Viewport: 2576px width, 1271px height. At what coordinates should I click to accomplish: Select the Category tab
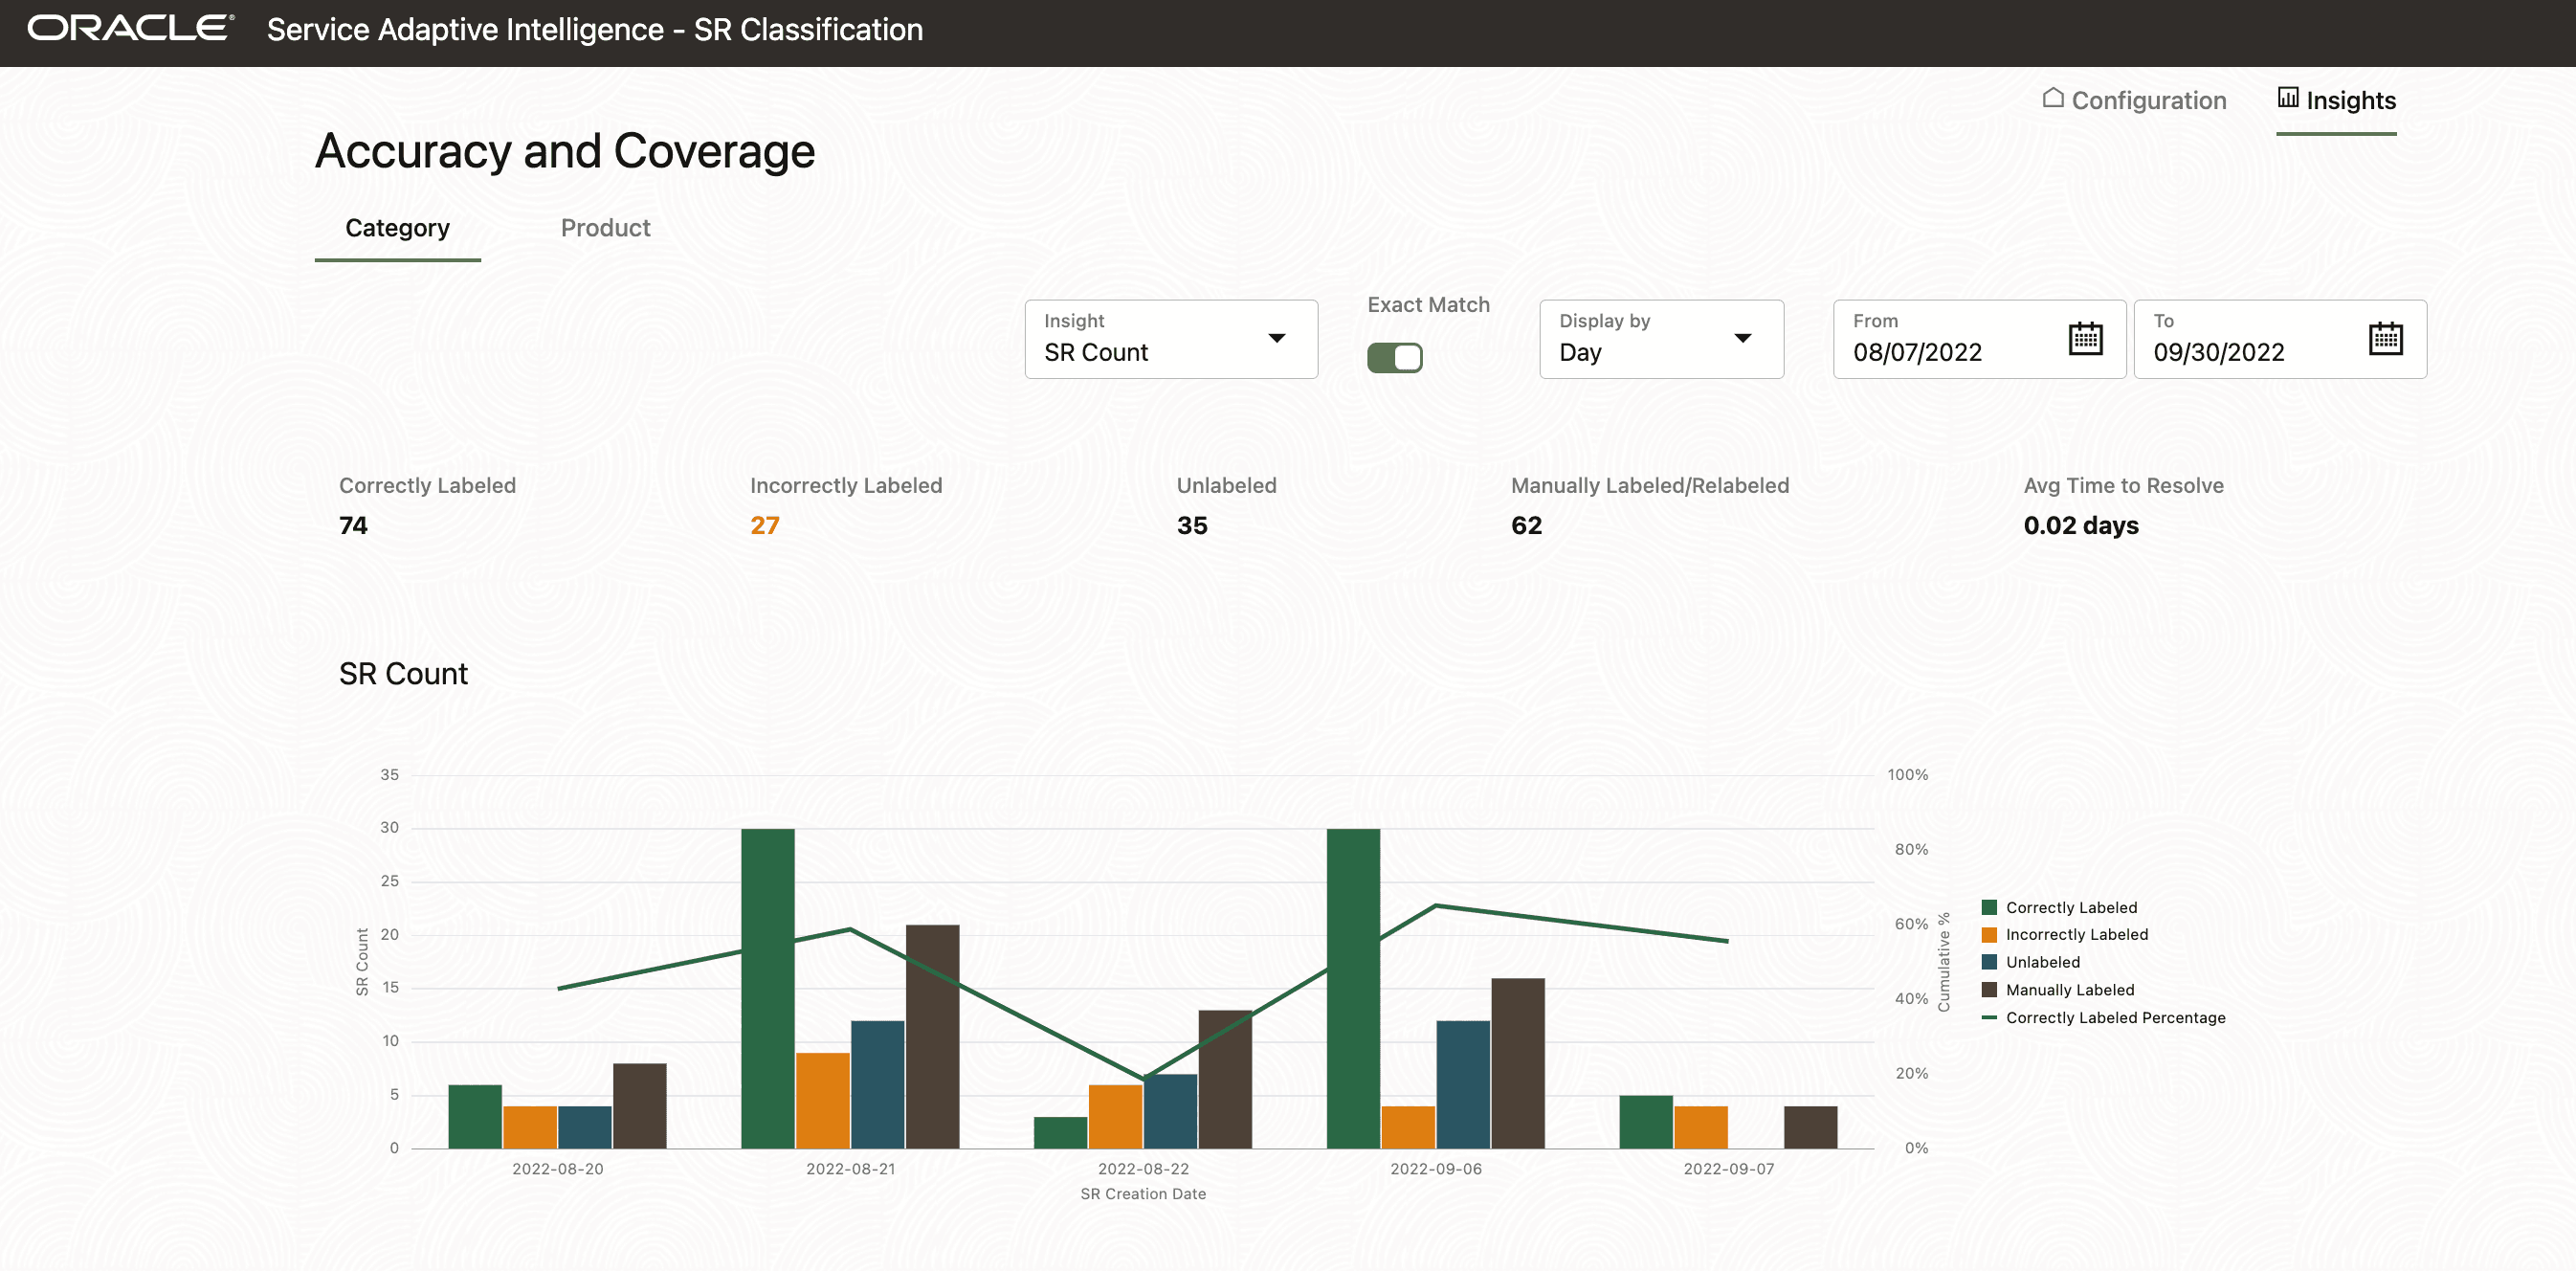pos(397,228)
